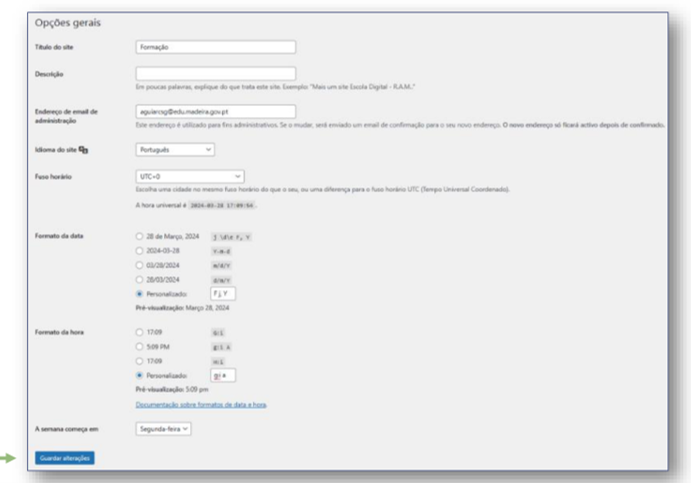Click the custom date format text box
Screen dimensions: 691x483
(223, 294)
